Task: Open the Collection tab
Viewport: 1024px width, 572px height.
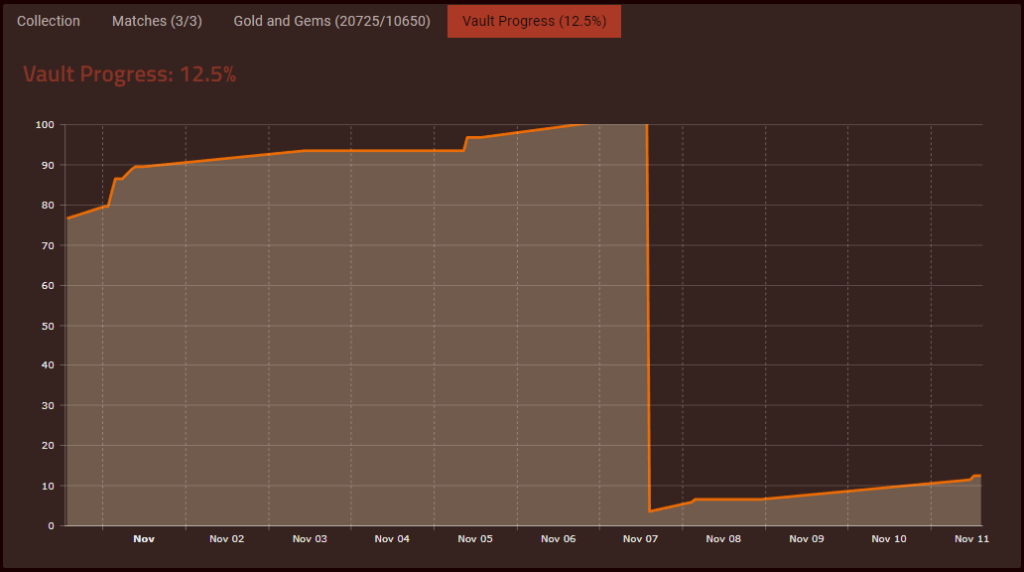Action: 48,21
